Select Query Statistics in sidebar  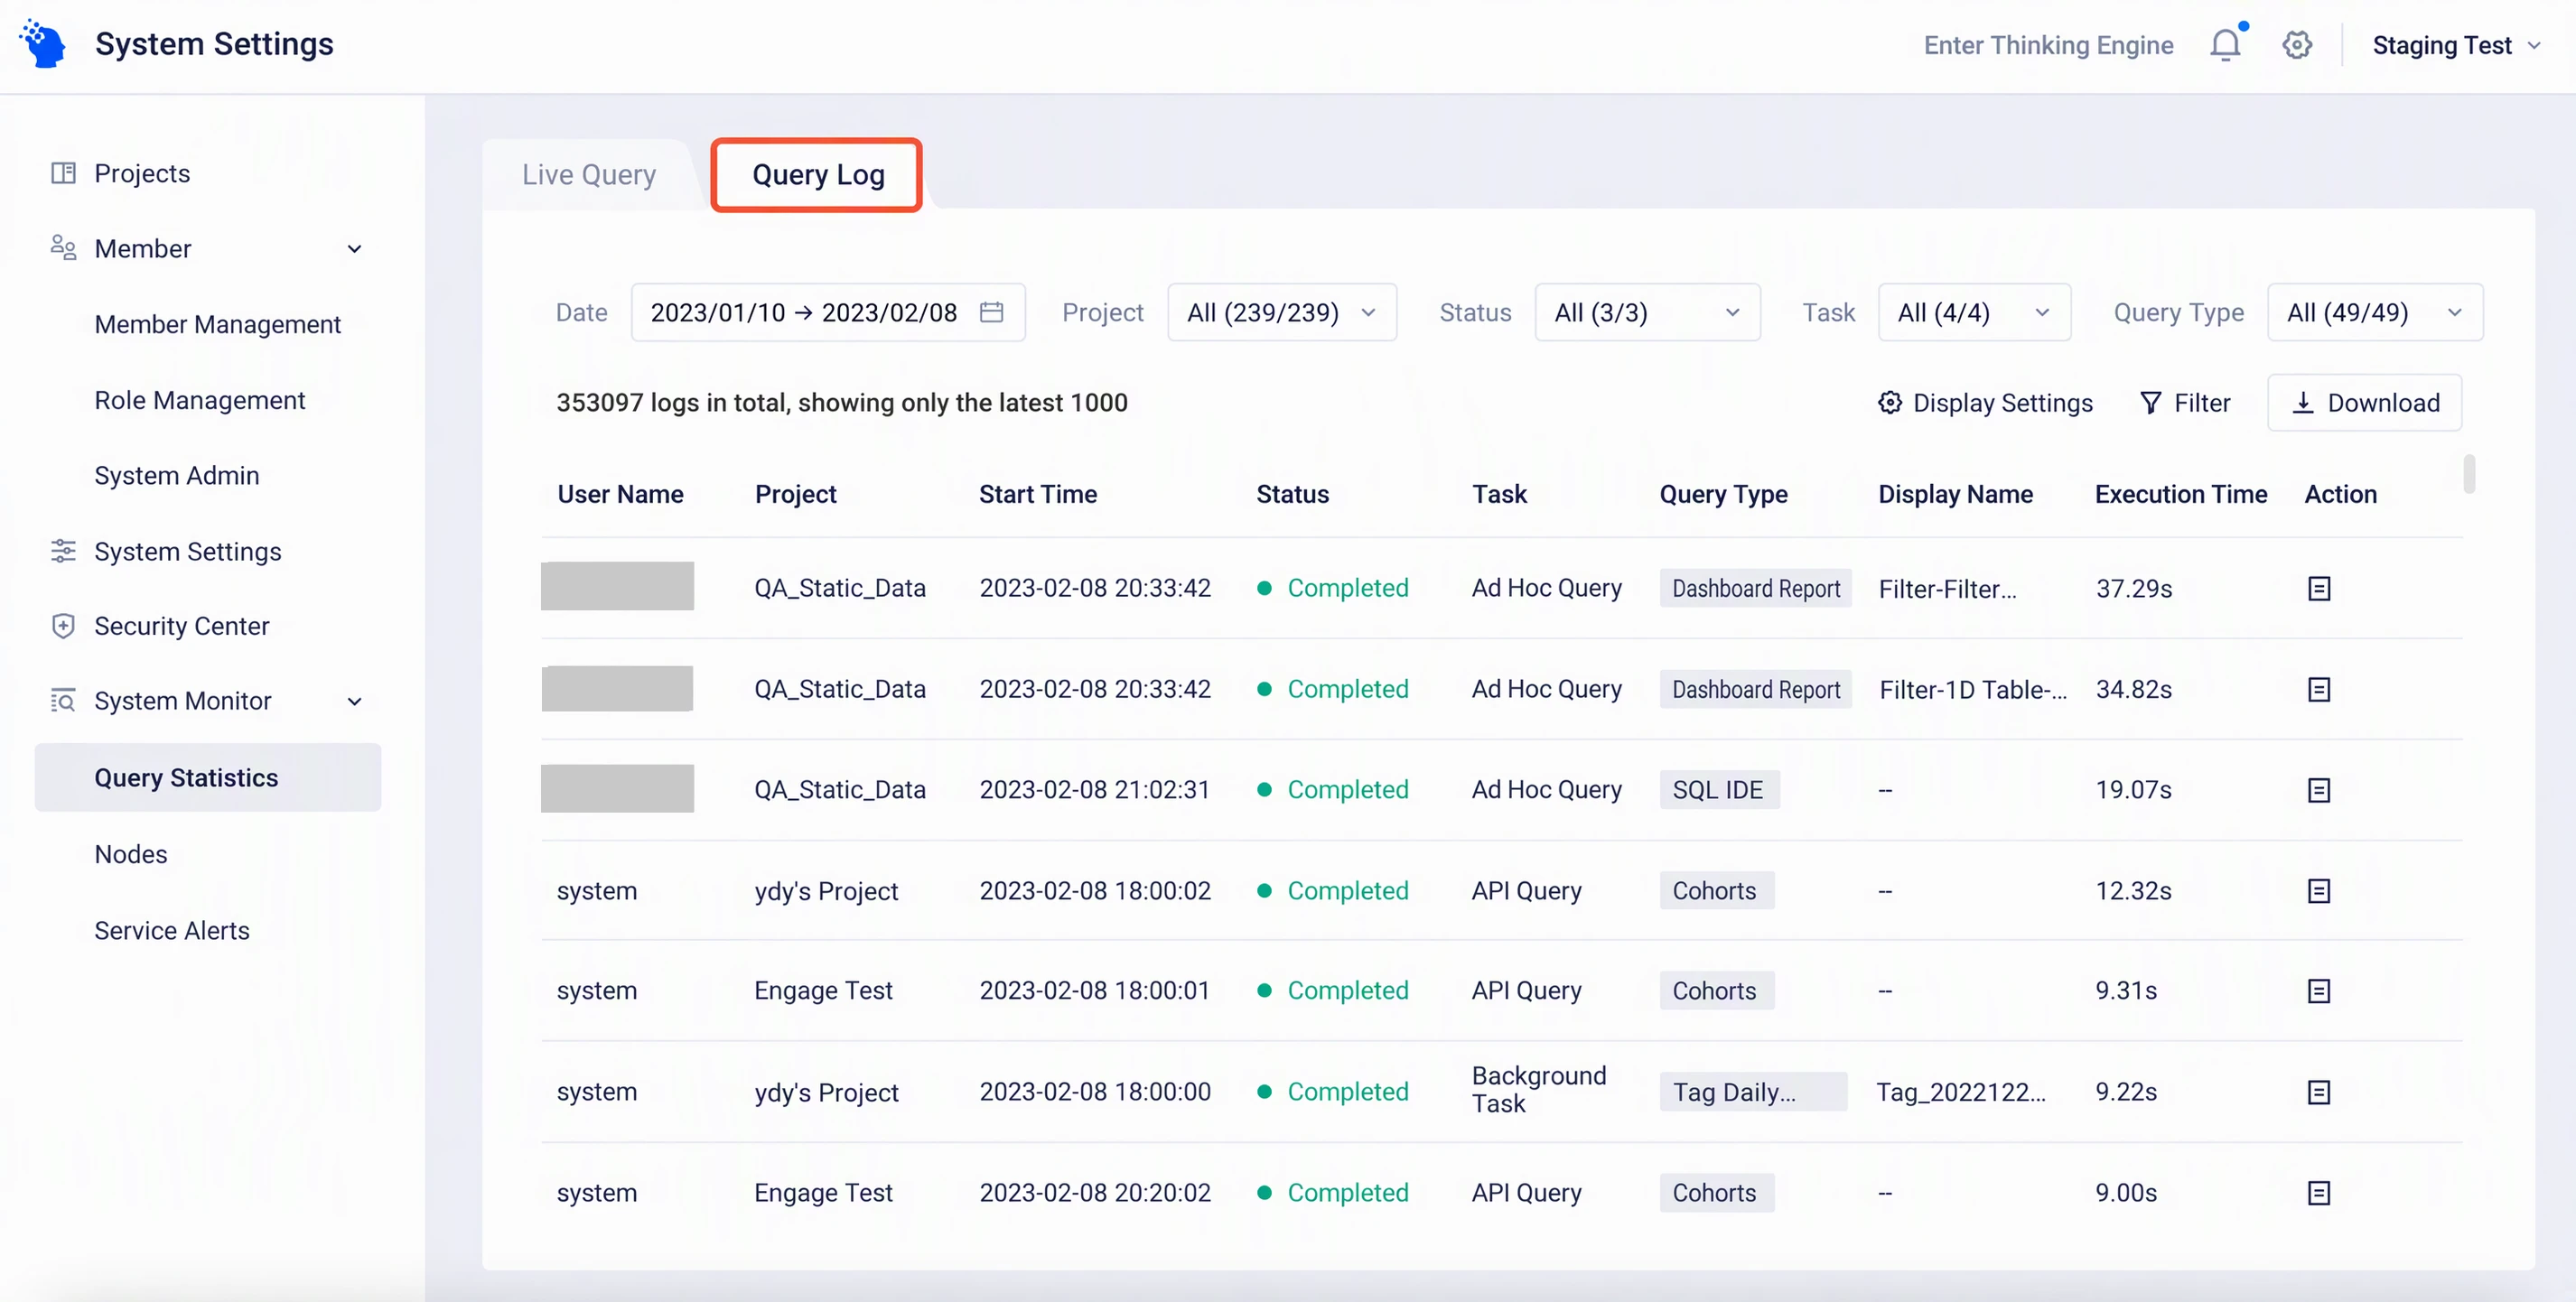tap(208, 777)
